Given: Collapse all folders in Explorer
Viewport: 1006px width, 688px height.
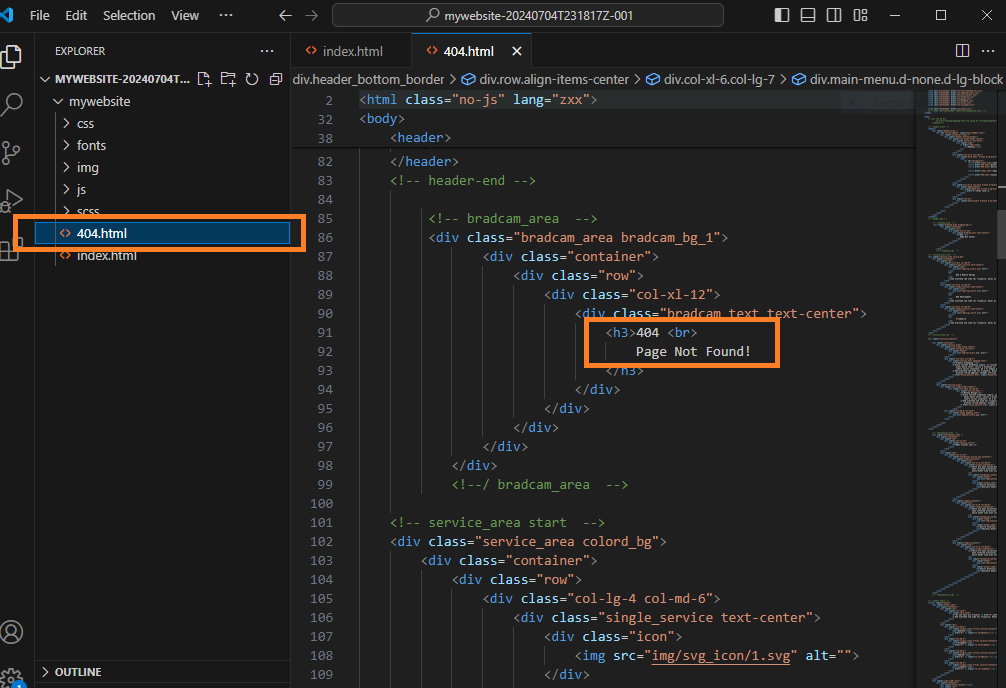Looking at the screenshot, I should (x=276, y=79).
